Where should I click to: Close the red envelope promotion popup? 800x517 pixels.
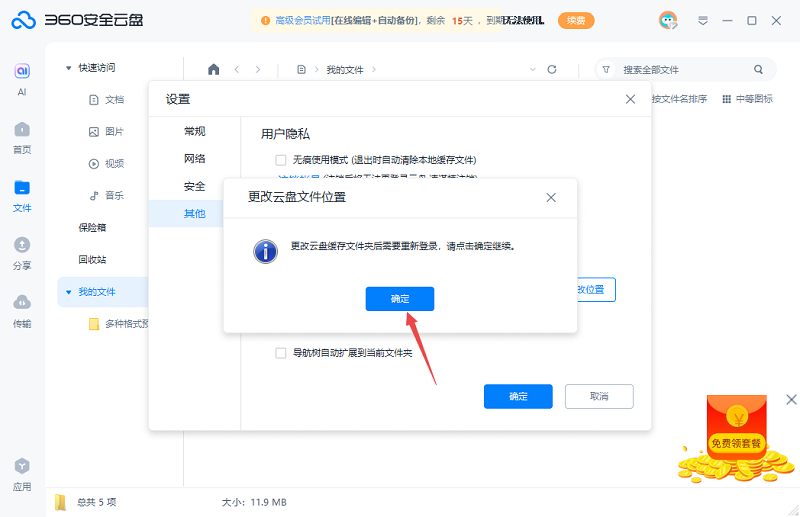pyautogui.click(x=791, y=400)
